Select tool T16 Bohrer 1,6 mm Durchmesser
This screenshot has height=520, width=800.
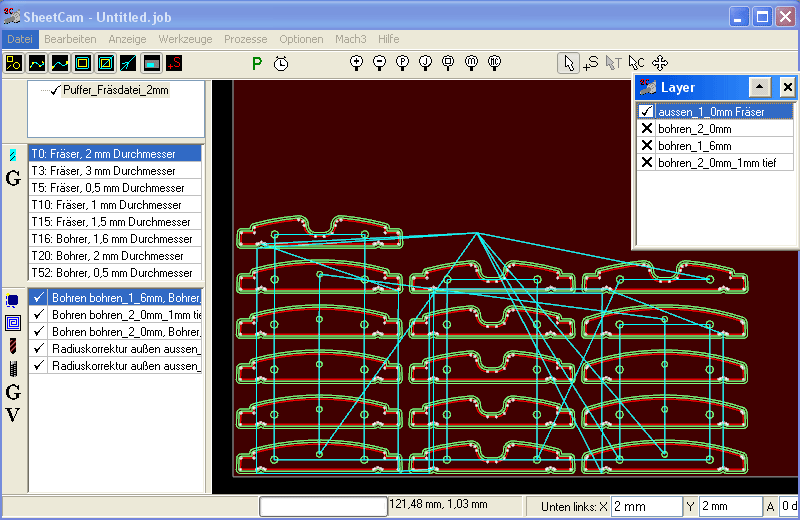pyautogui.click(x=110, y=239)
